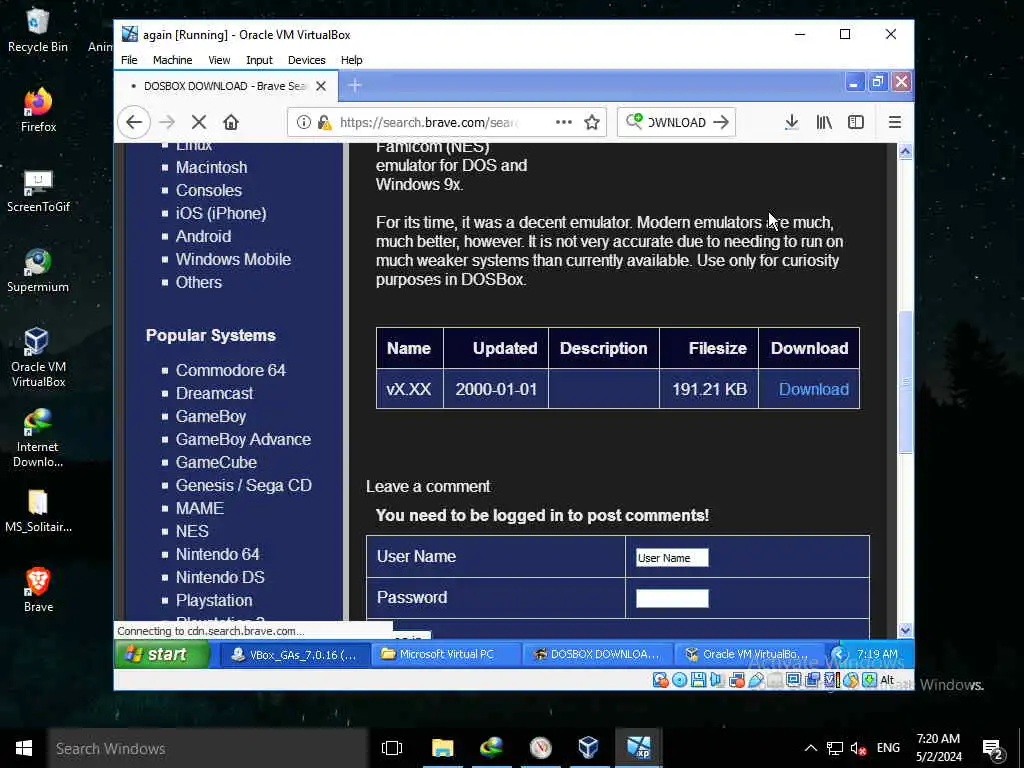Image resolution: width=1024 pixels, height=768 pixels.
Task: Stop loading the page
Action: pos(199,122)
